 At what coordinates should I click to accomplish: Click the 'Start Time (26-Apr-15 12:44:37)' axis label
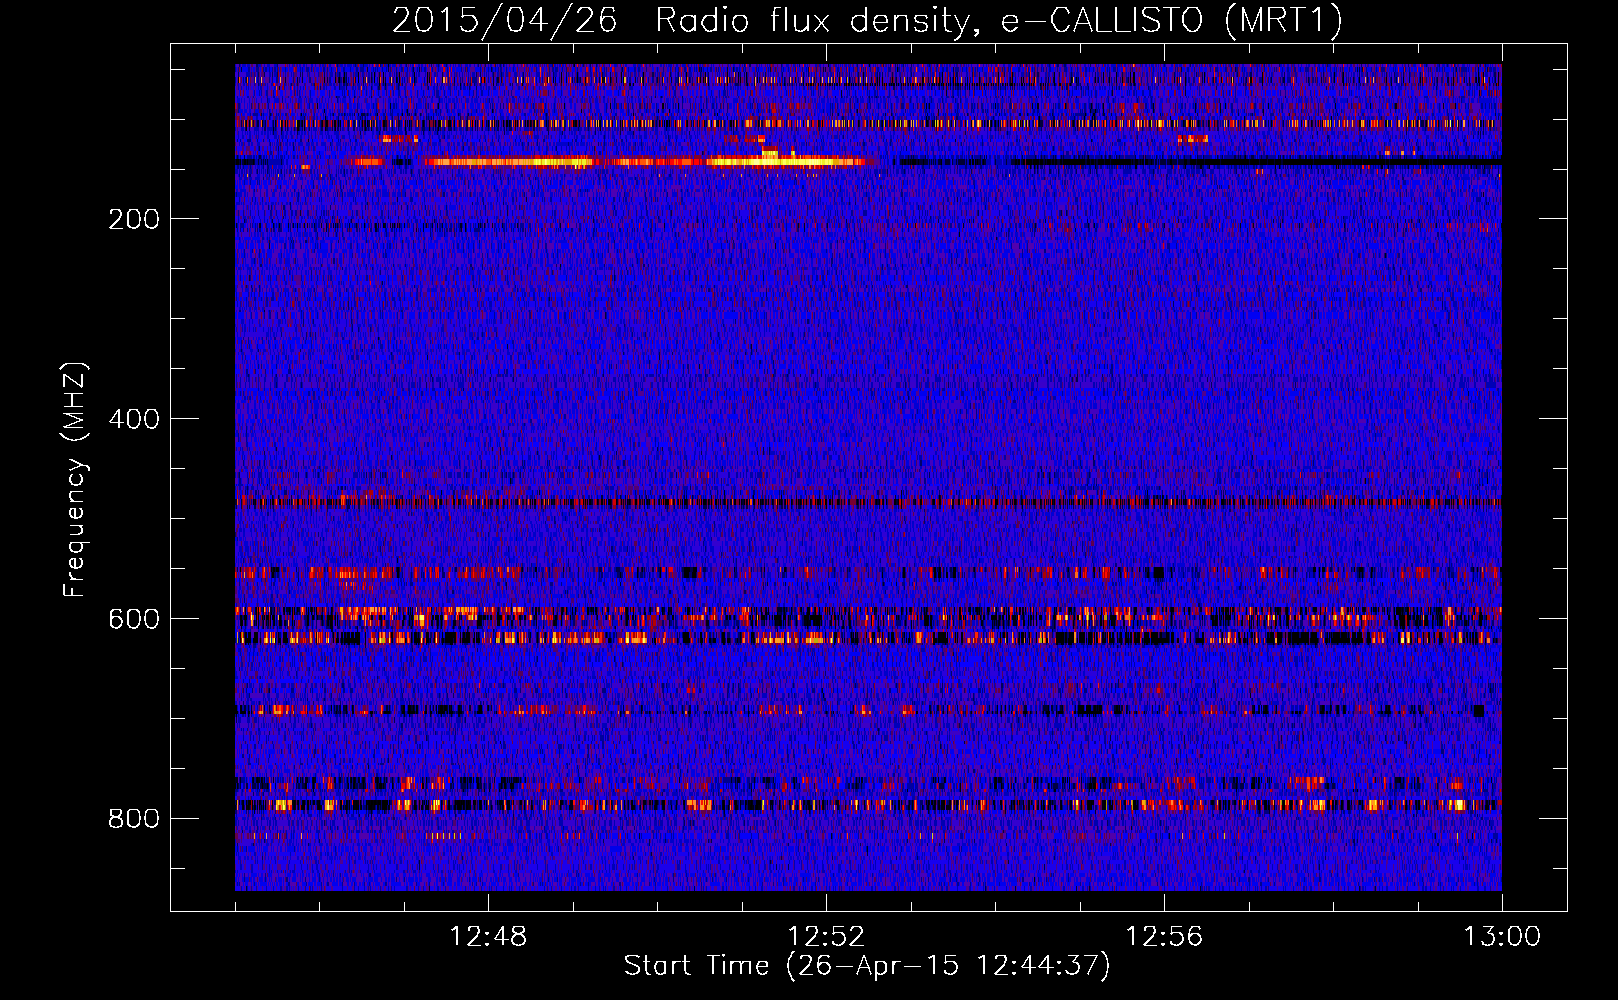click(x=867, y=966)
